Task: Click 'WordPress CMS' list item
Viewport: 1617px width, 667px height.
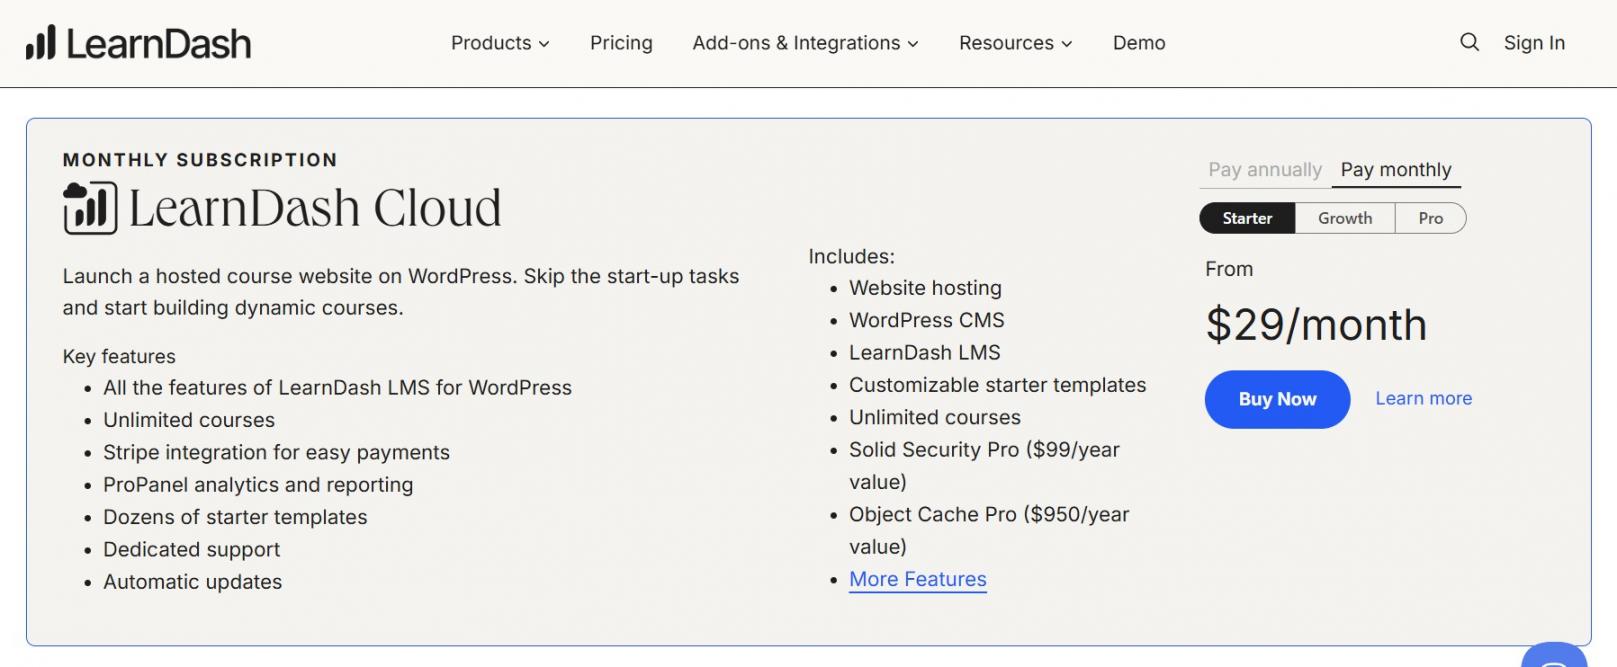Action: click(x=926, y=320)
